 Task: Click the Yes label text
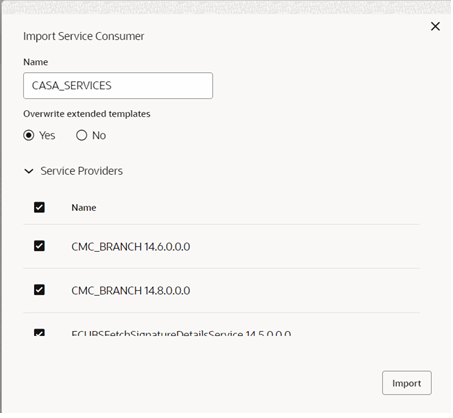(x=47, y=135)
